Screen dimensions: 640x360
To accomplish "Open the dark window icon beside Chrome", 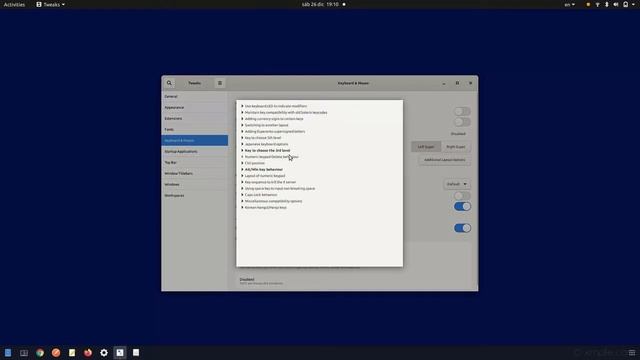I will click(x=24, y=353).
